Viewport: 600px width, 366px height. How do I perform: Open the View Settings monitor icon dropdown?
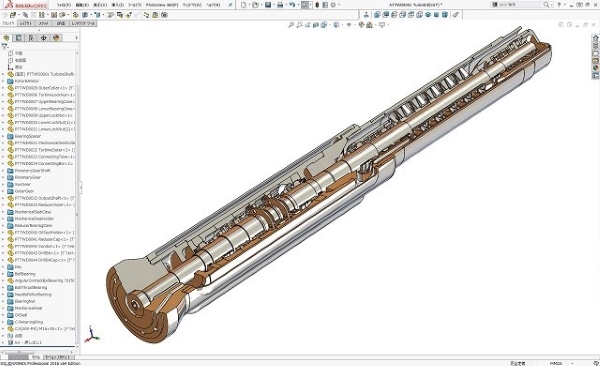pyautogui.click(x=382, y=25)
